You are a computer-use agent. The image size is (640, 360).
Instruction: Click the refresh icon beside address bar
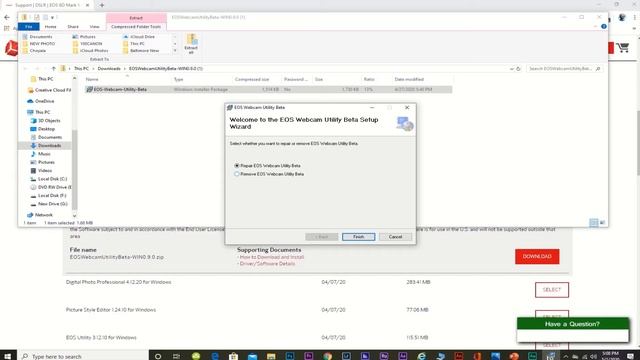click(x=518, y=69)
